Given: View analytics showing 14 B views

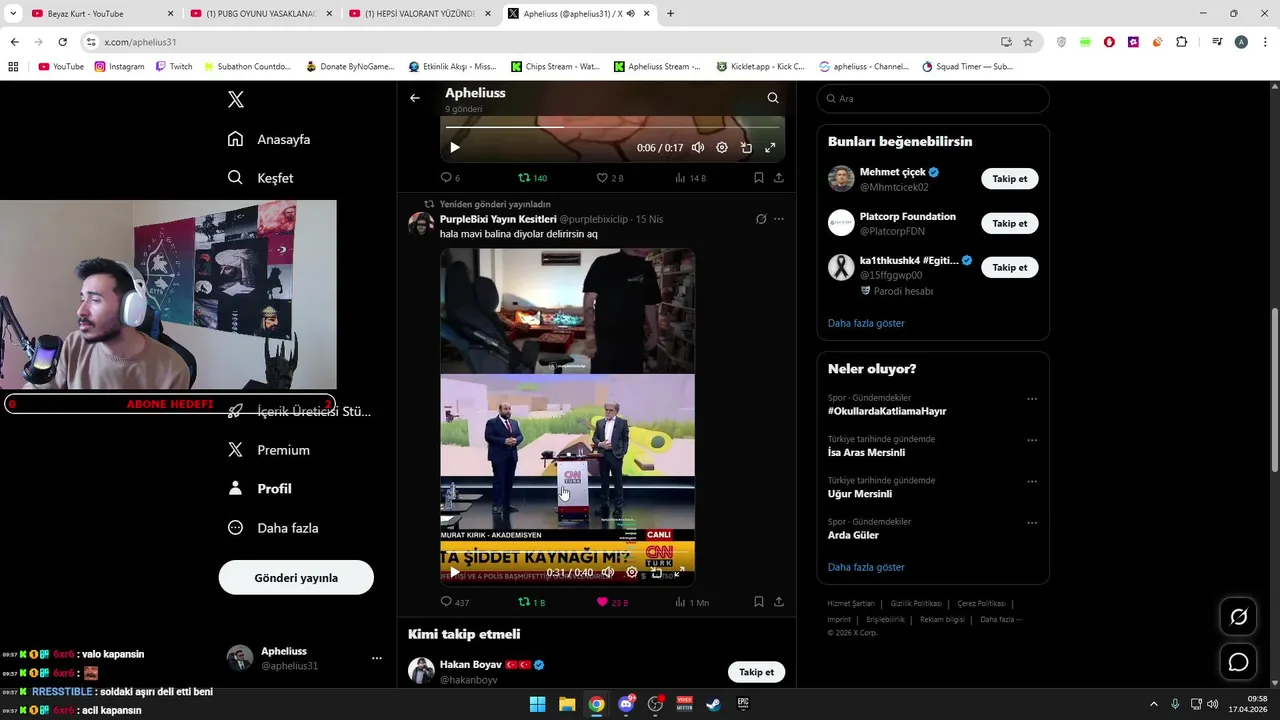Looking at the screenshot, I should point(690,178).
